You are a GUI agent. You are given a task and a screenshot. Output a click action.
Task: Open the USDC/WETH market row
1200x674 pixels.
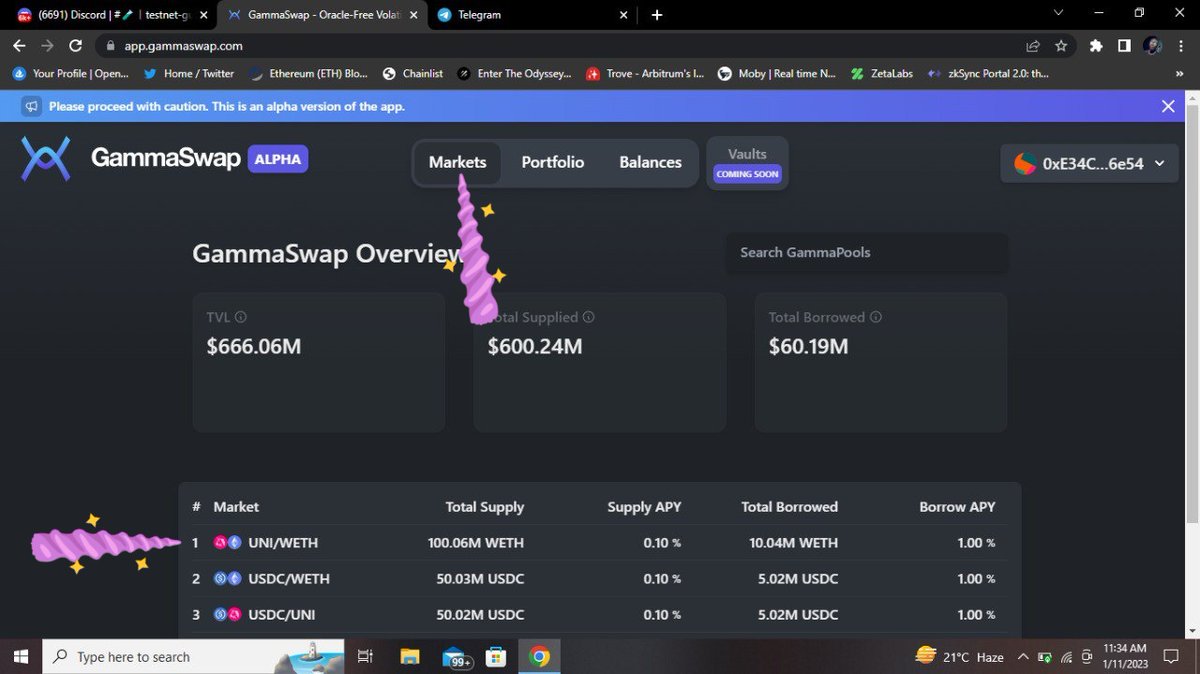[600, 579]
